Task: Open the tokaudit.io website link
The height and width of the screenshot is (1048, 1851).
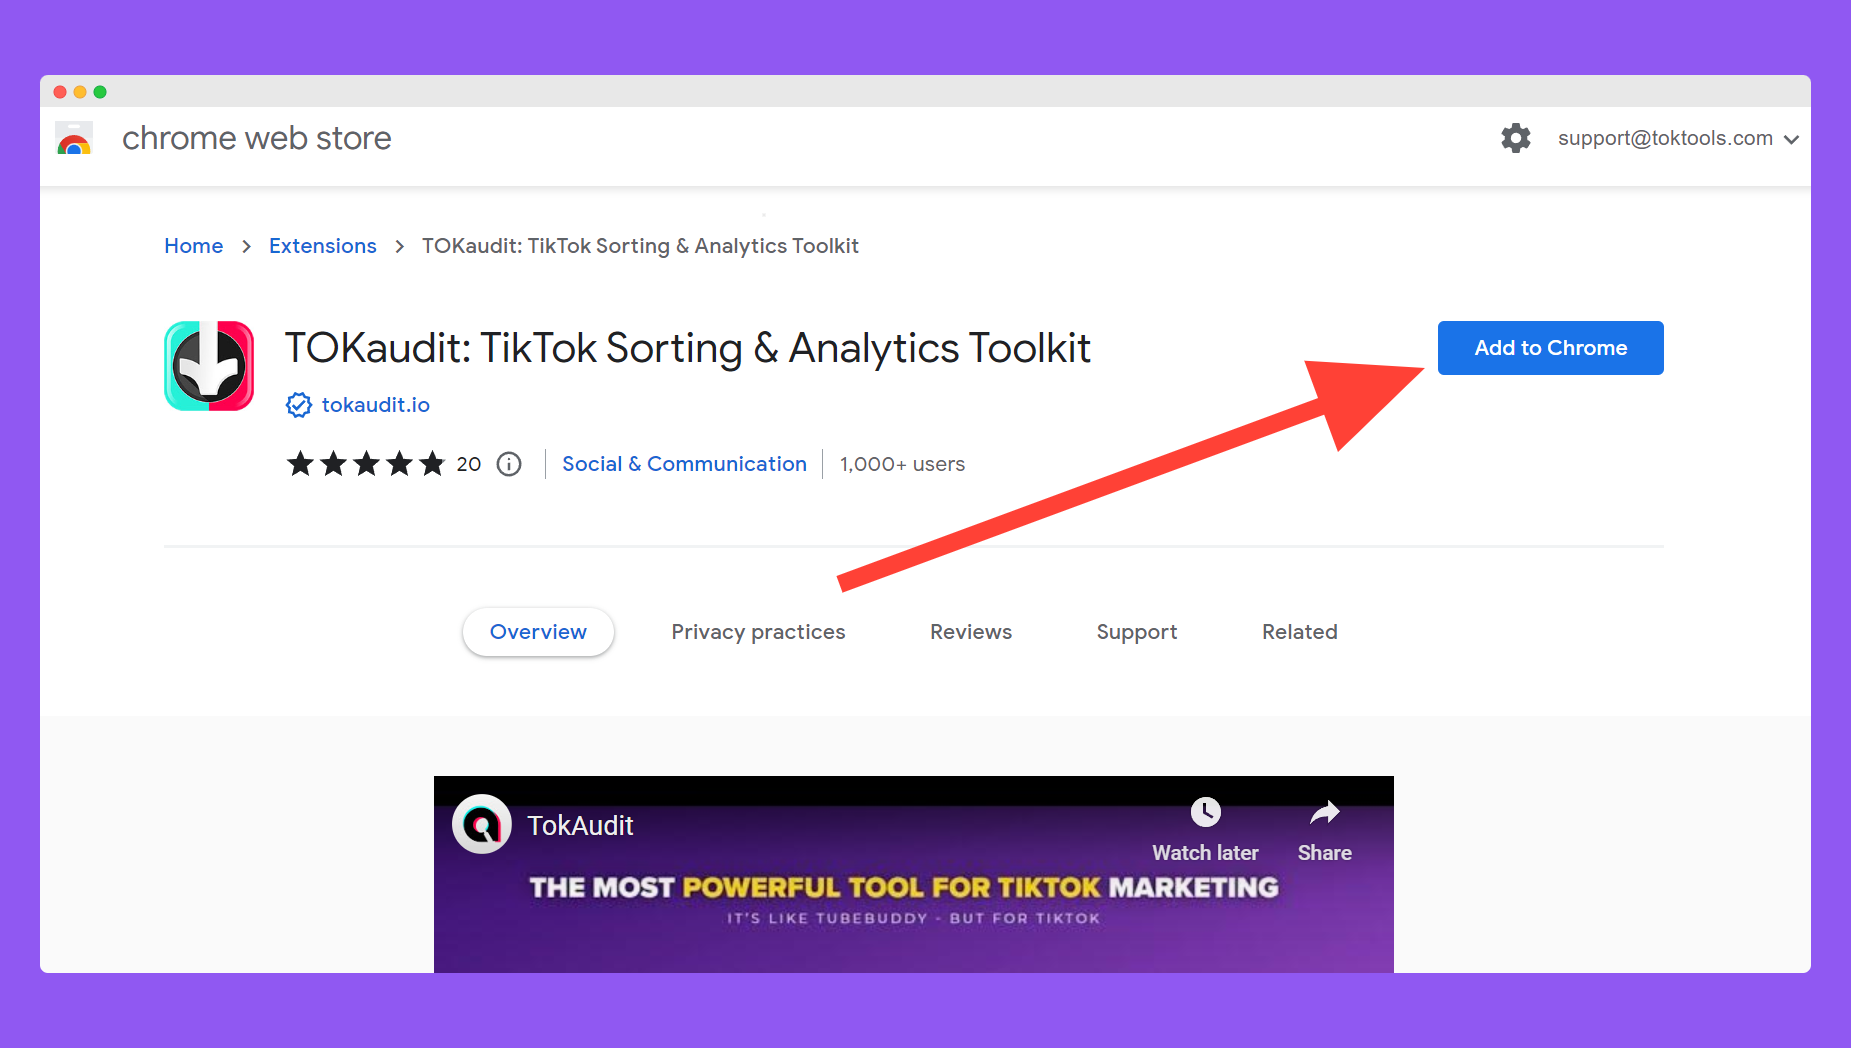Action: click(375, 405)
